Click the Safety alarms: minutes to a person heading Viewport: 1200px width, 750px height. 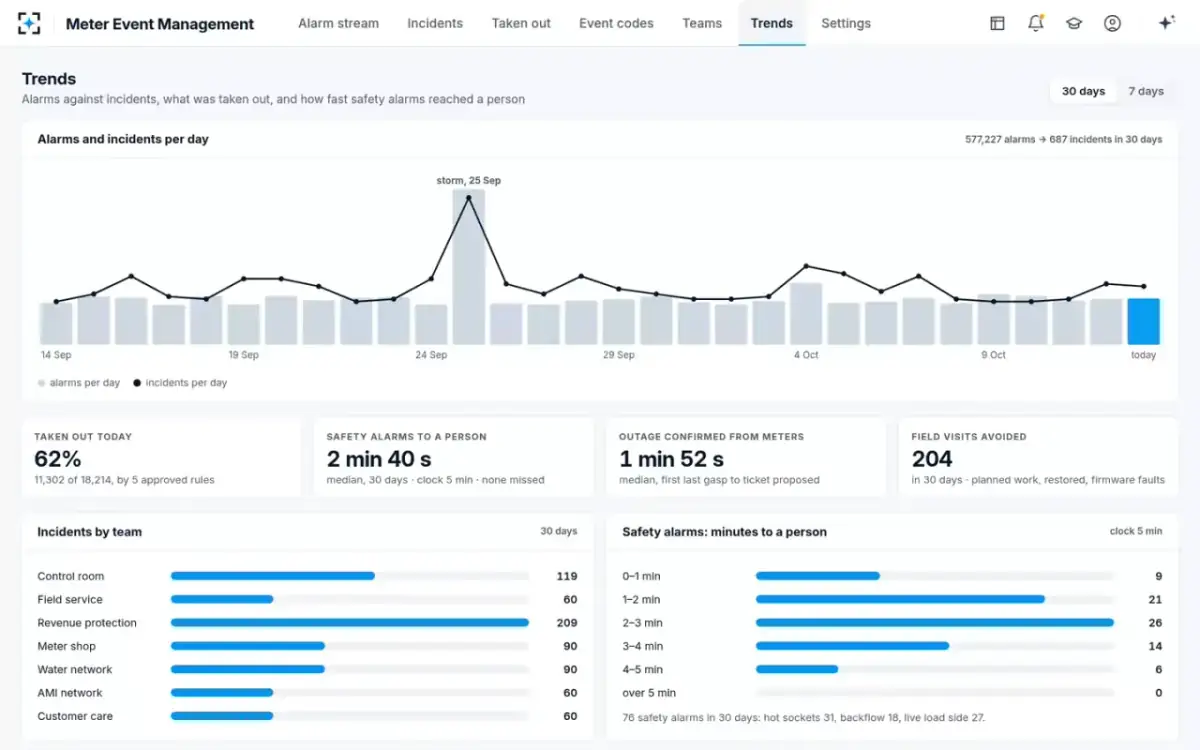click(724, 532)
